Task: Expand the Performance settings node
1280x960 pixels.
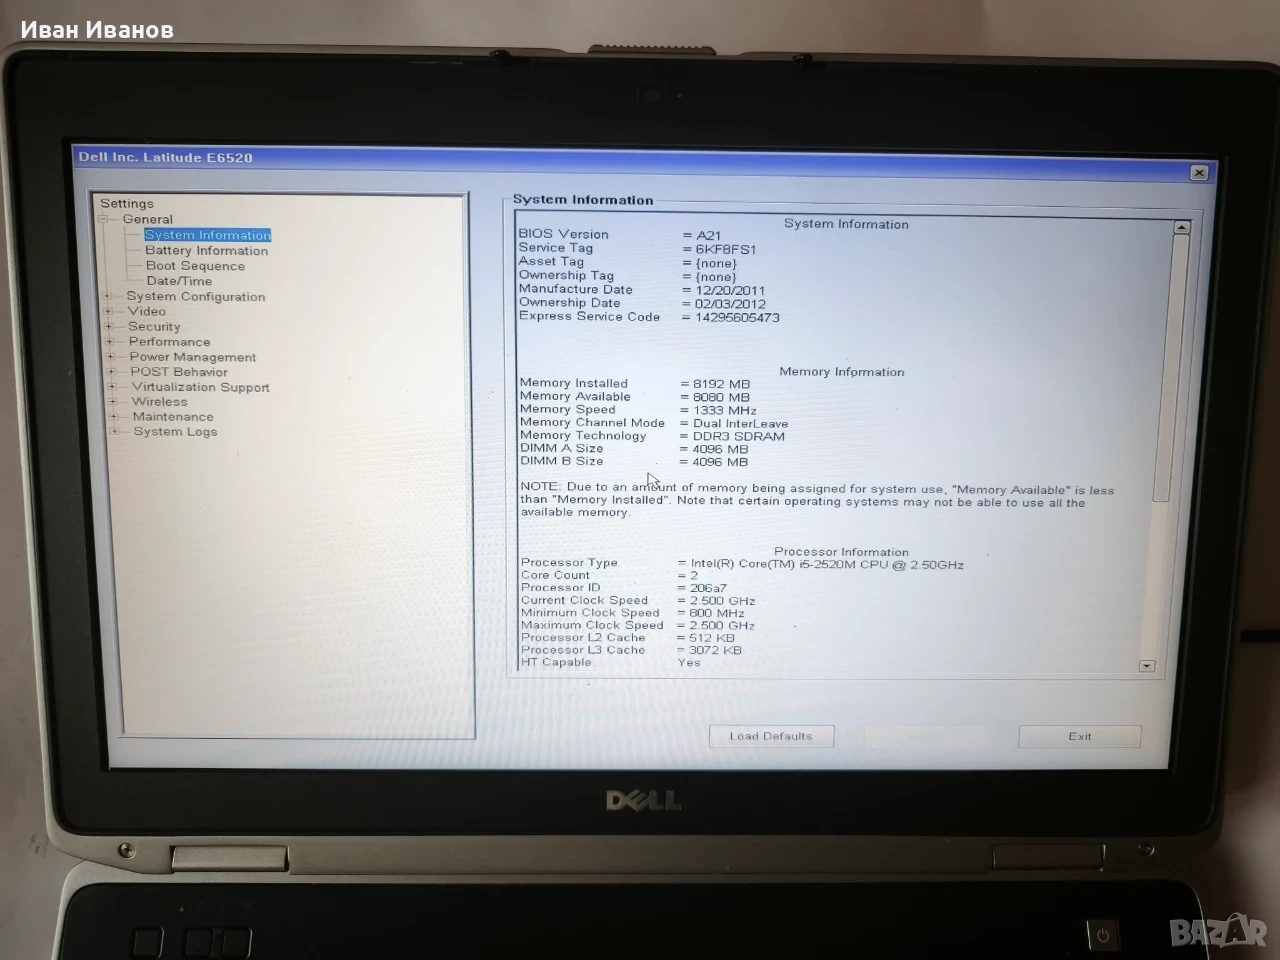Action: point(110,342)
